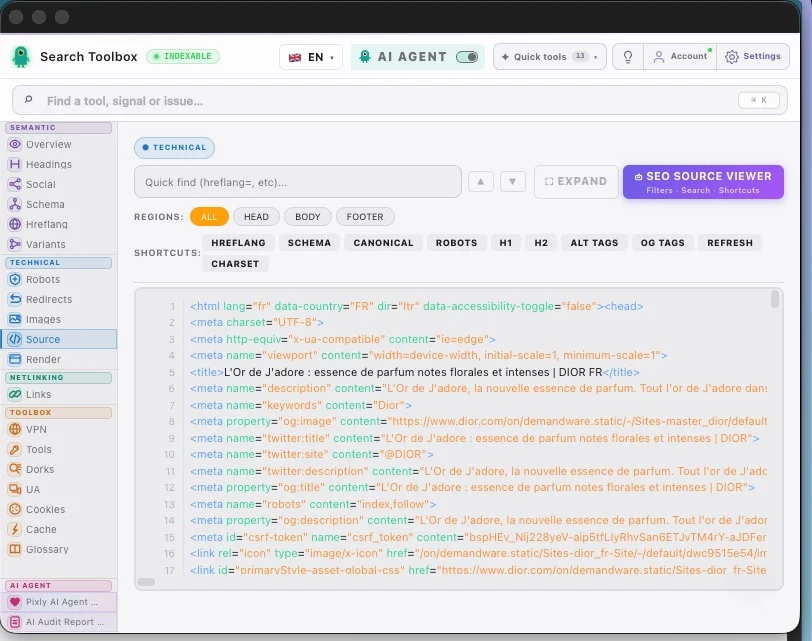The image size is (812, 641).
Task: Click the INDEXABLE status badge
Action: [x=183, y=56]
